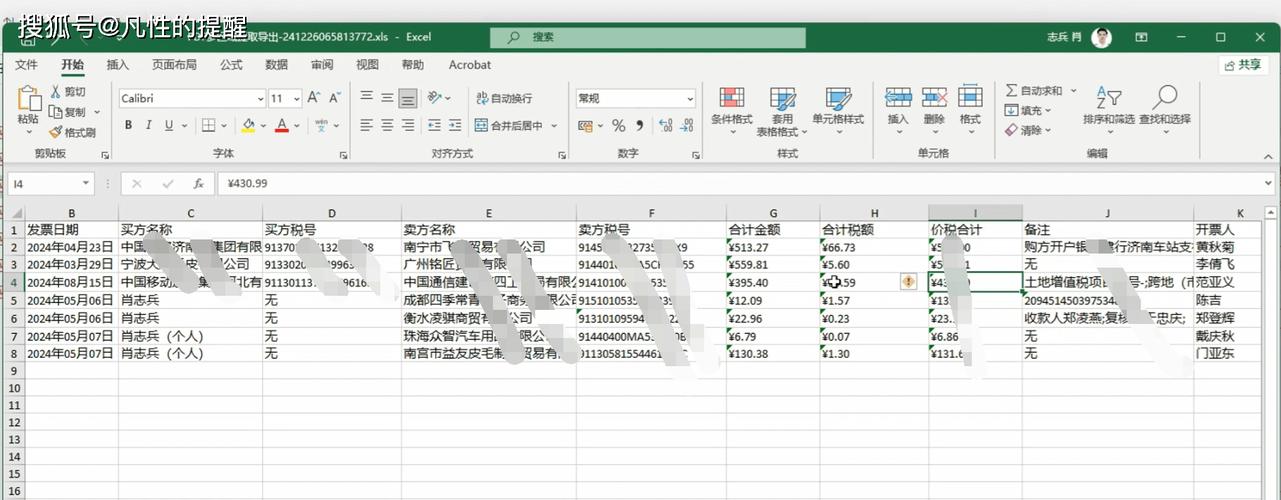The width and height of the screenshot is (1281, 500).
Task: Click the 共享 (Share) button
Action: tap(1244, 64)
